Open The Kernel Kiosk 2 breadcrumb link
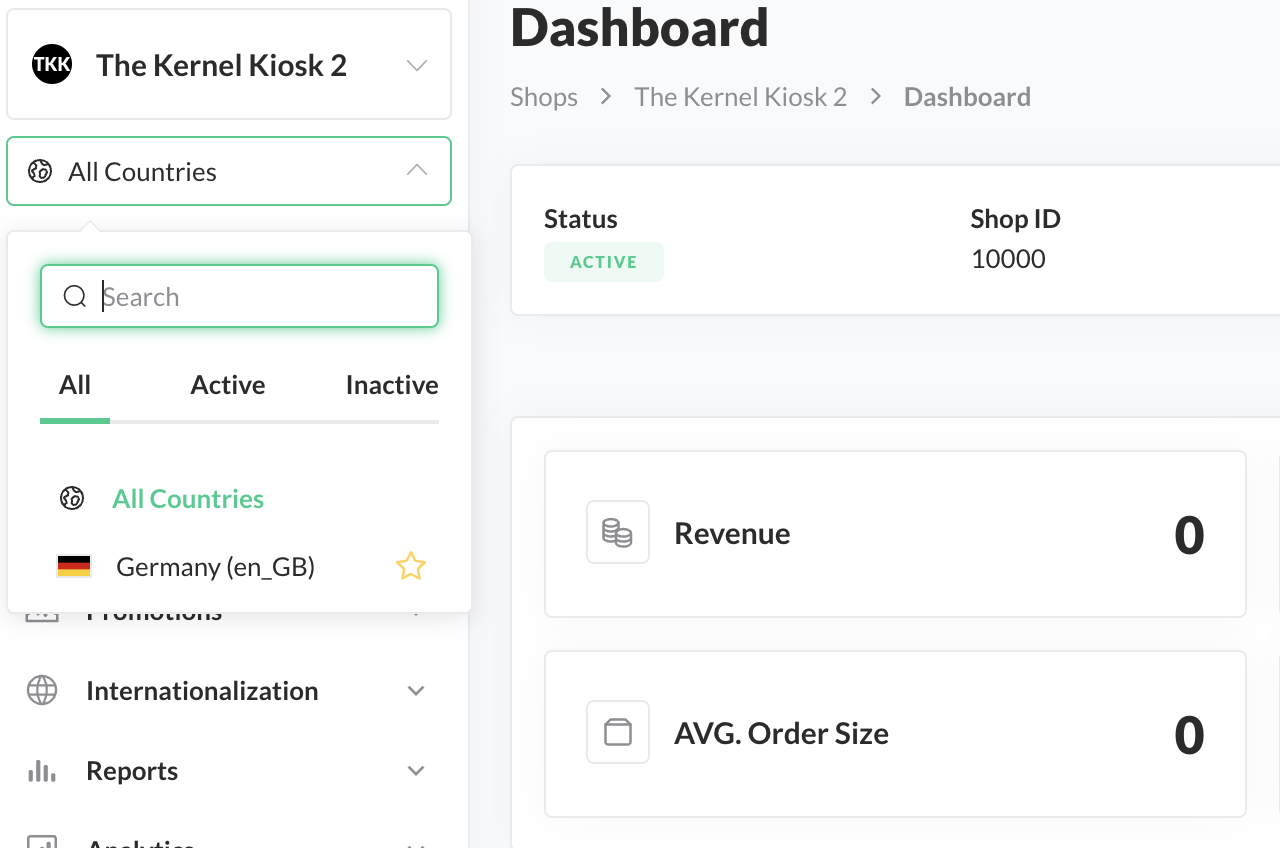Image resolution: width=1280 pixels, height=848 pixels. tap(740, 97)
